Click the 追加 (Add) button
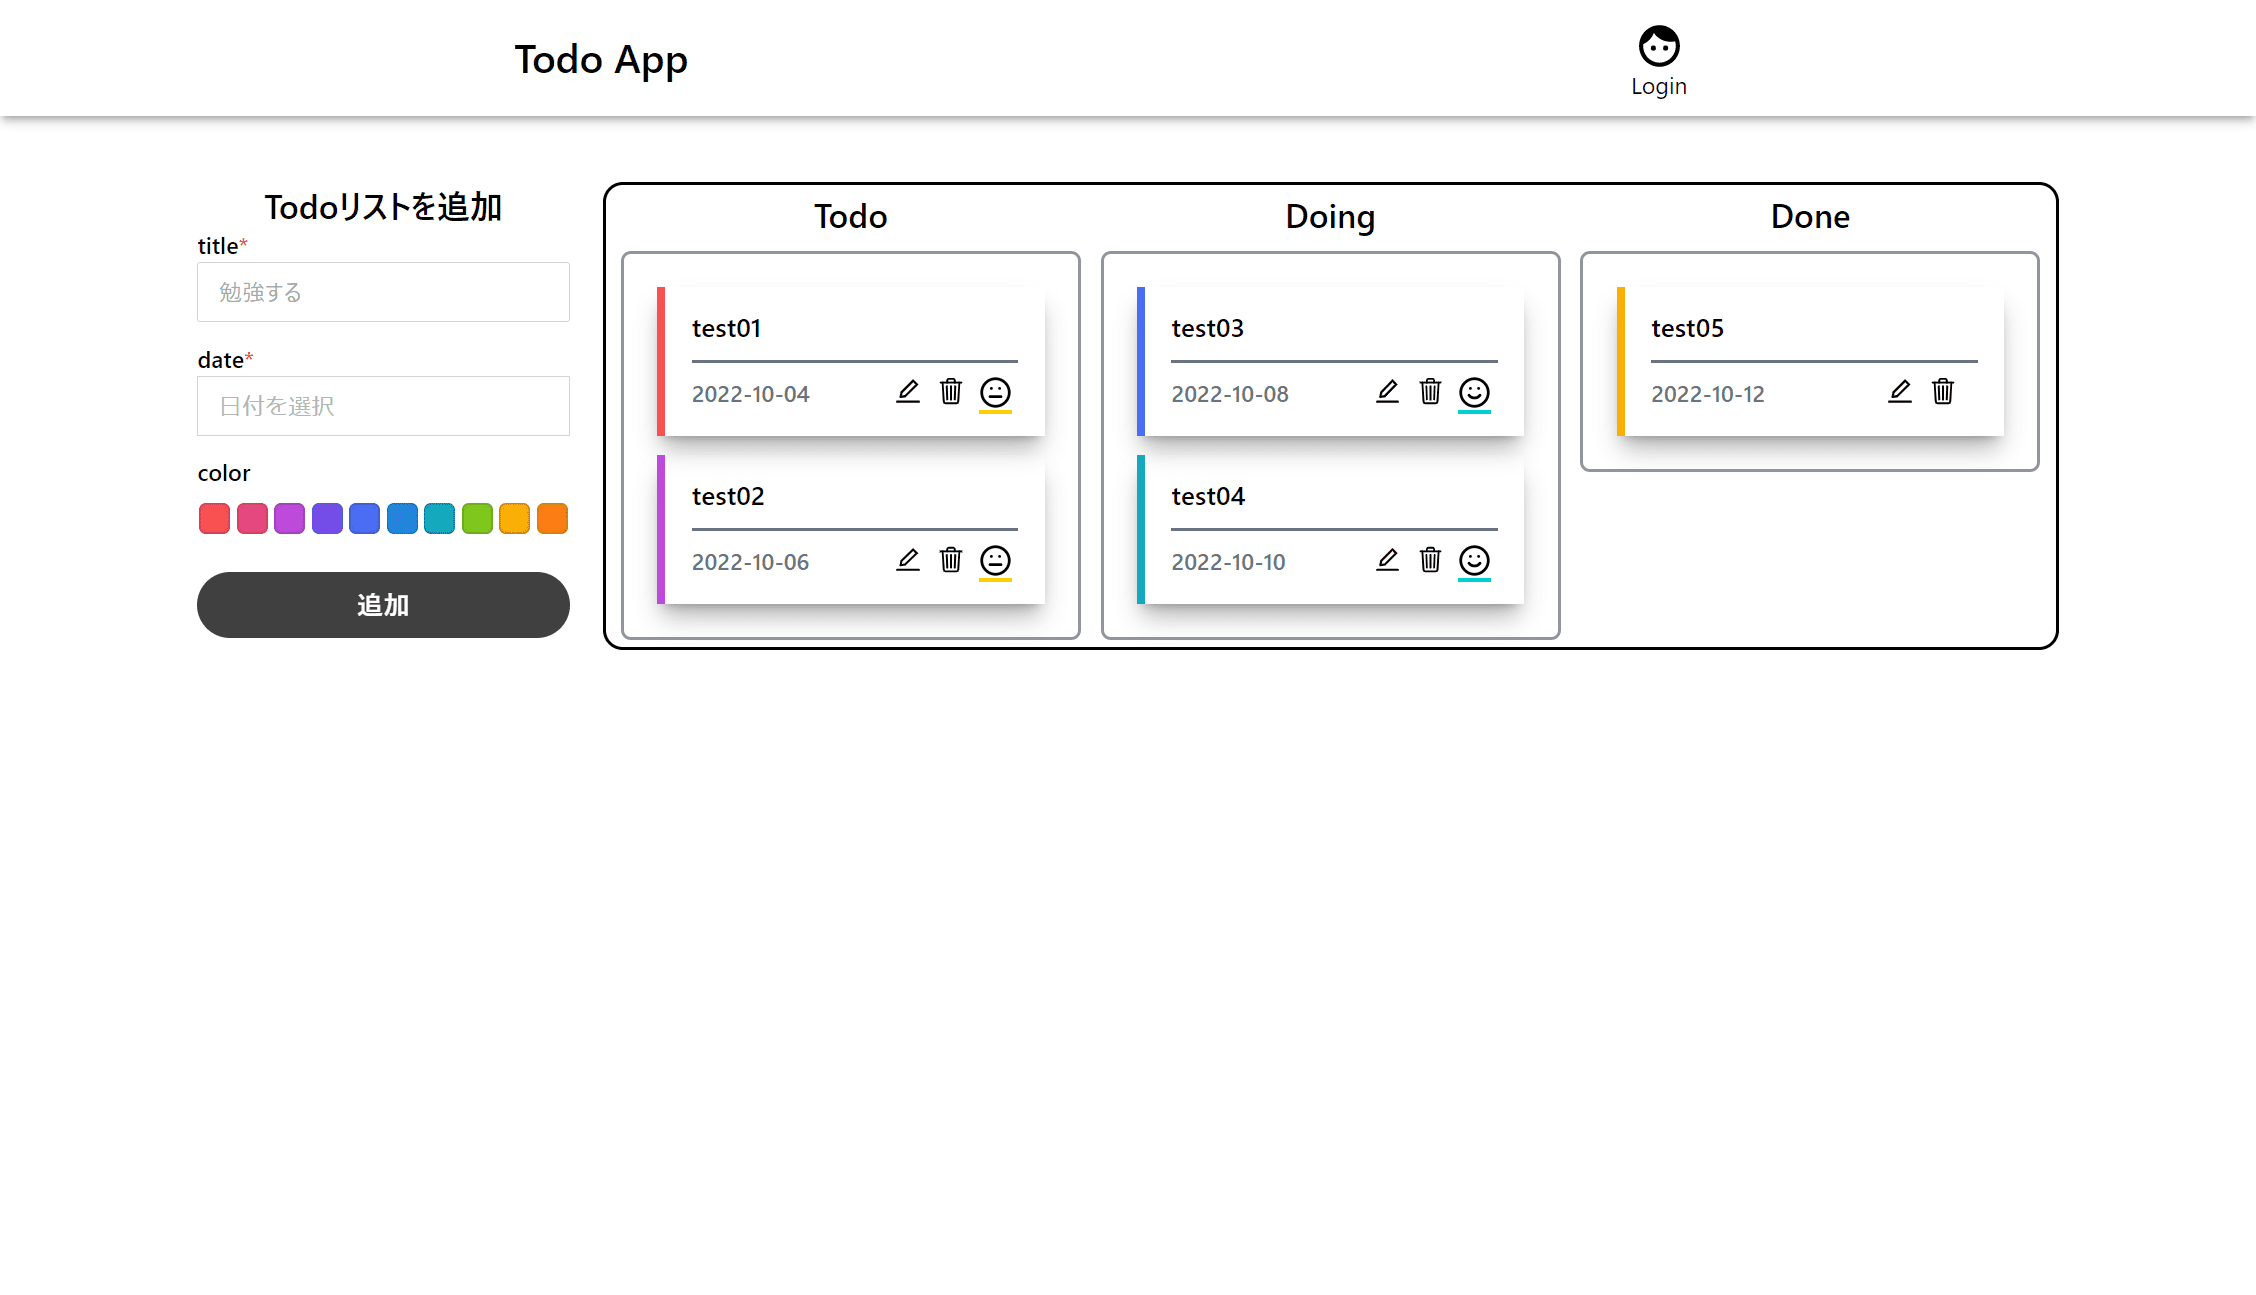Screen dimensions: 2256x1295 click(x=383, y=604)
